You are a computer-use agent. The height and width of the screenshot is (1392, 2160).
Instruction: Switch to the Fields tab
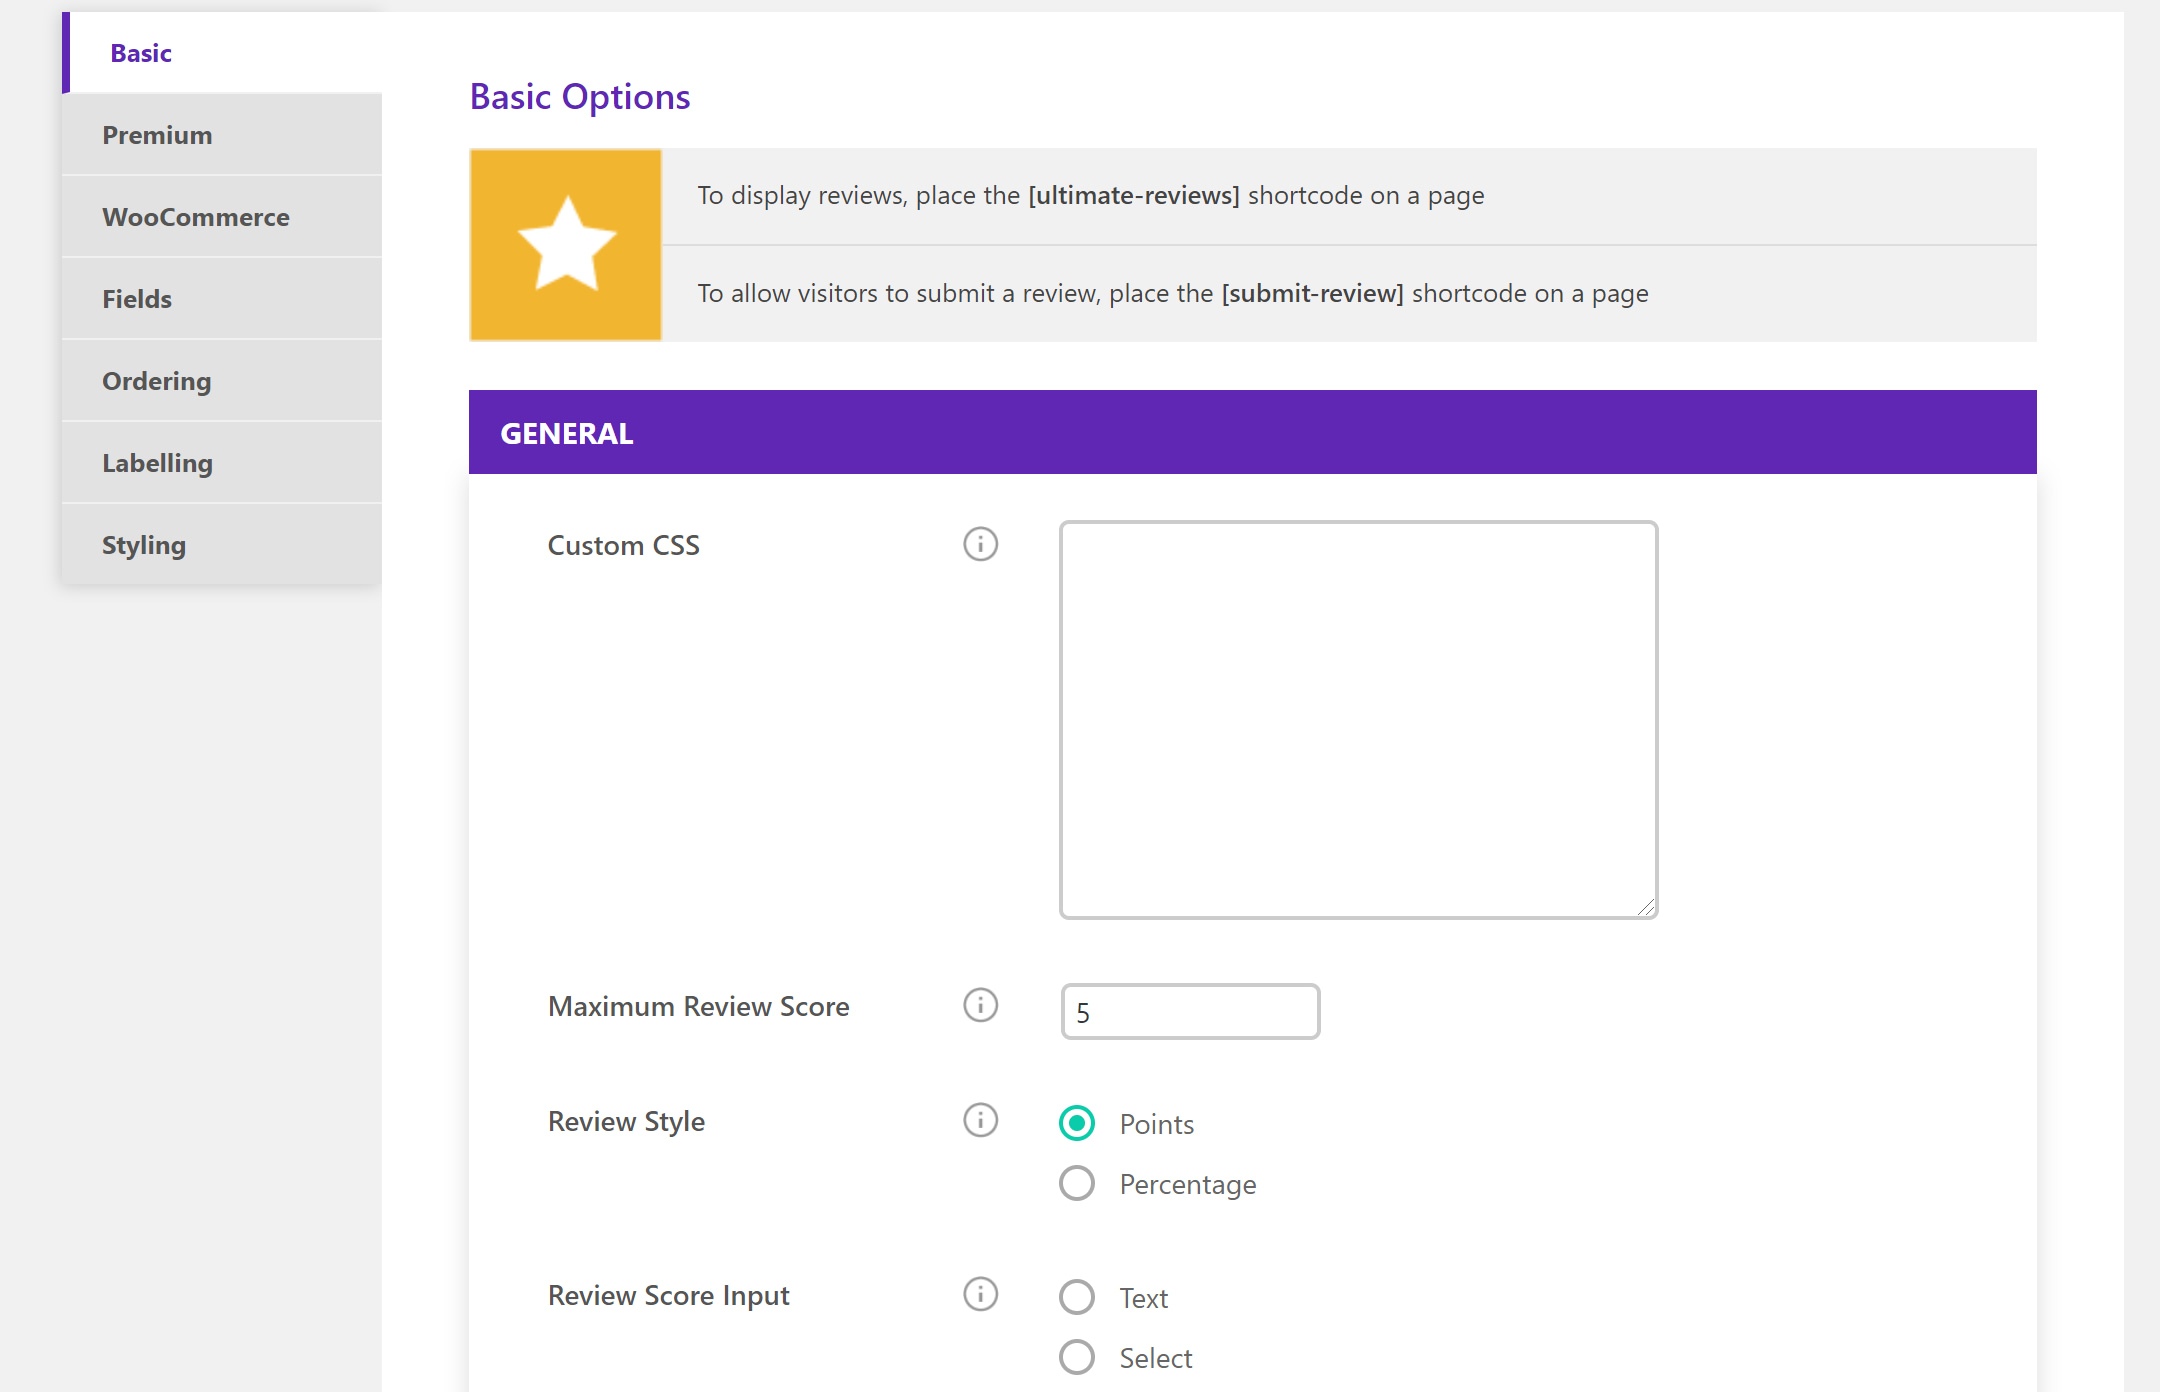coord(138,298)
